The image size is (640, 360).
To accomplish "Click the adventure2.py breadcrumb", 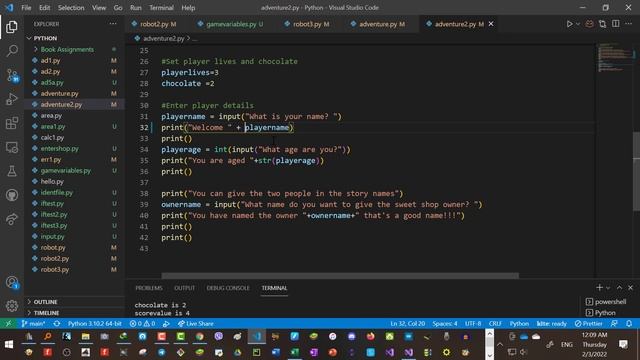I will coord(164,38).
